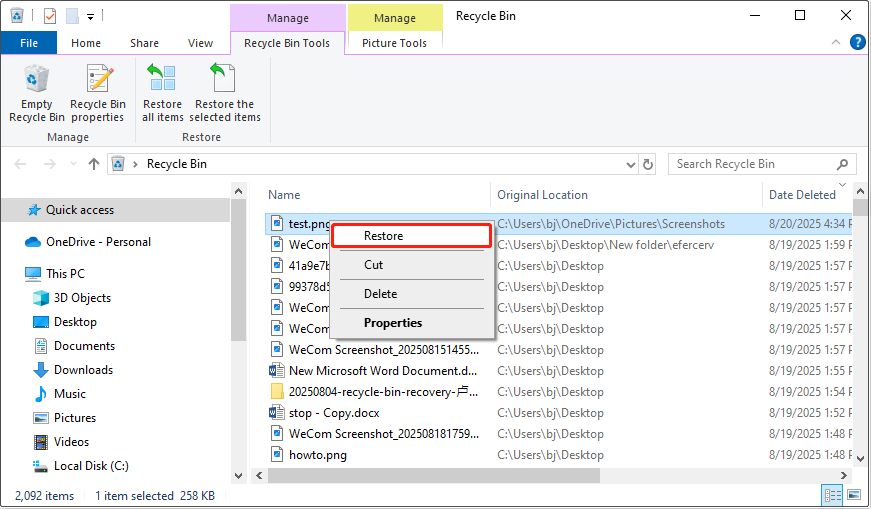The height and width of the screenshot is (509, 871).
Task: Click the Up one level arrow
Action: 94,164
